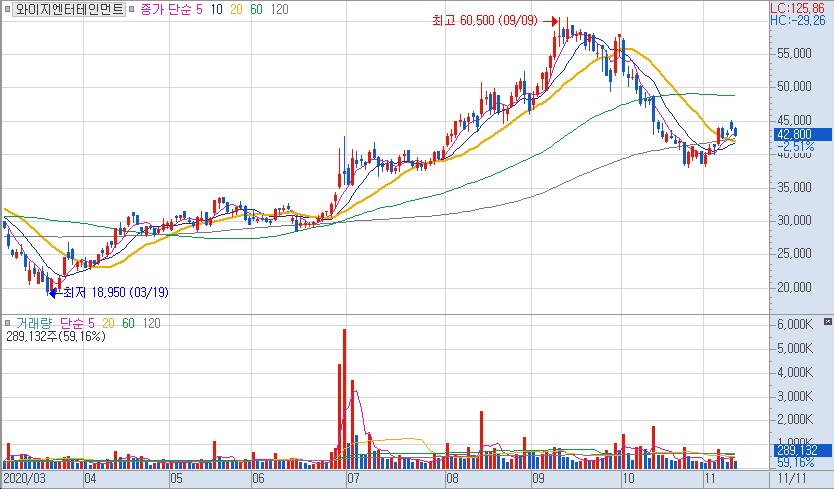Select the 종가 단순 legend label
This screenshot has height=489, width=834.
tap(165, 9)
